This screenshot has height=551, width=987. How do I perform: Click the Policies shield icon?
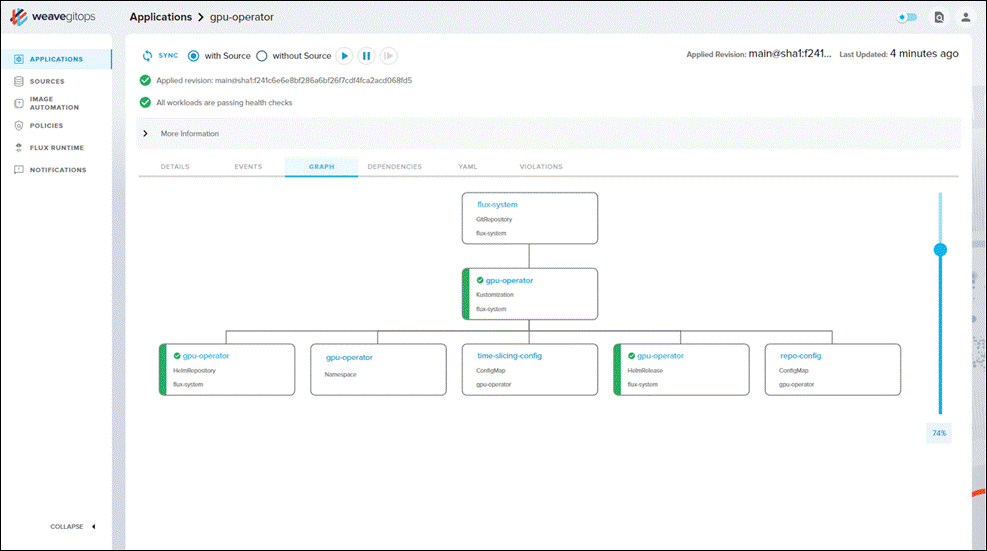19,125
